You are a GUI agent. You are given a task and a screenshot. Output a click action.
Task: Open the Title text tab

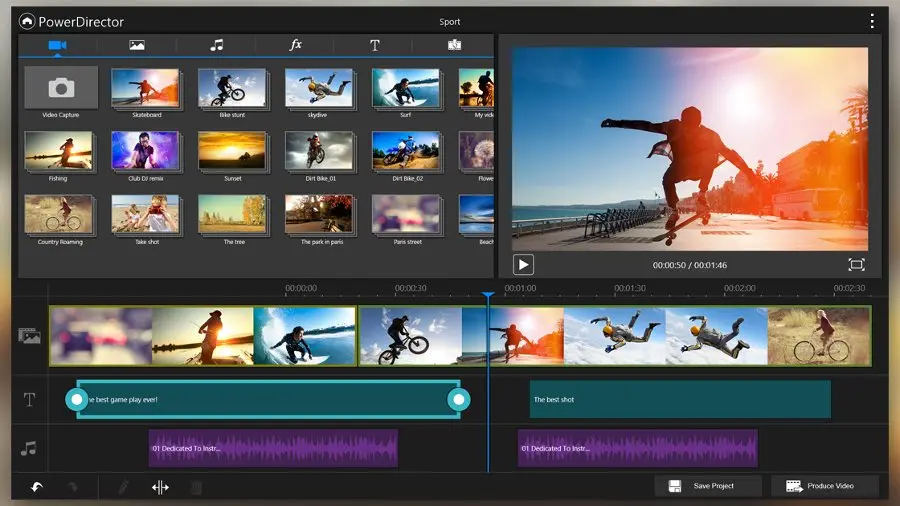click(x=375, y=45)
